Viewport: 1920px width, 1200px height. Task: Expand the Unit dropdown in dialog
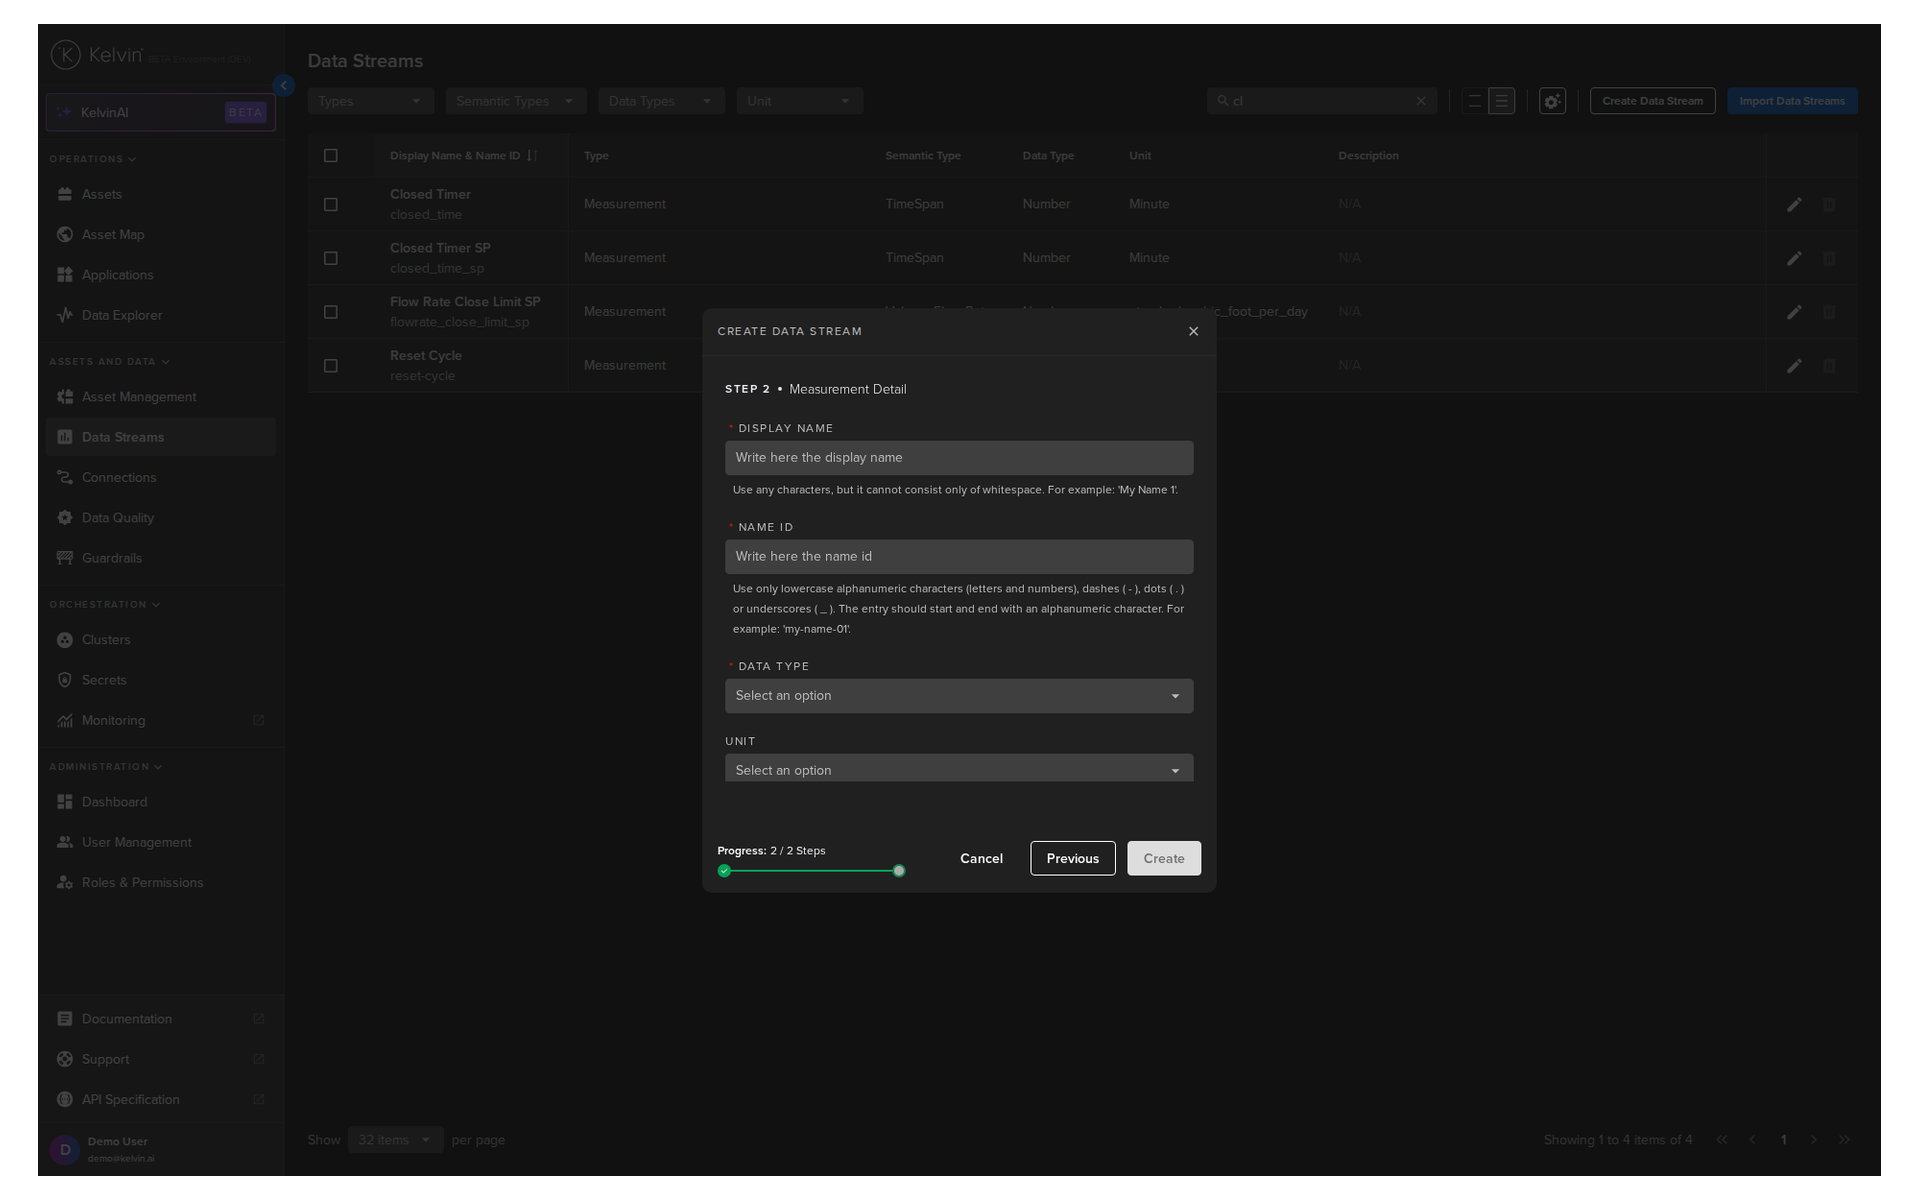958,769
